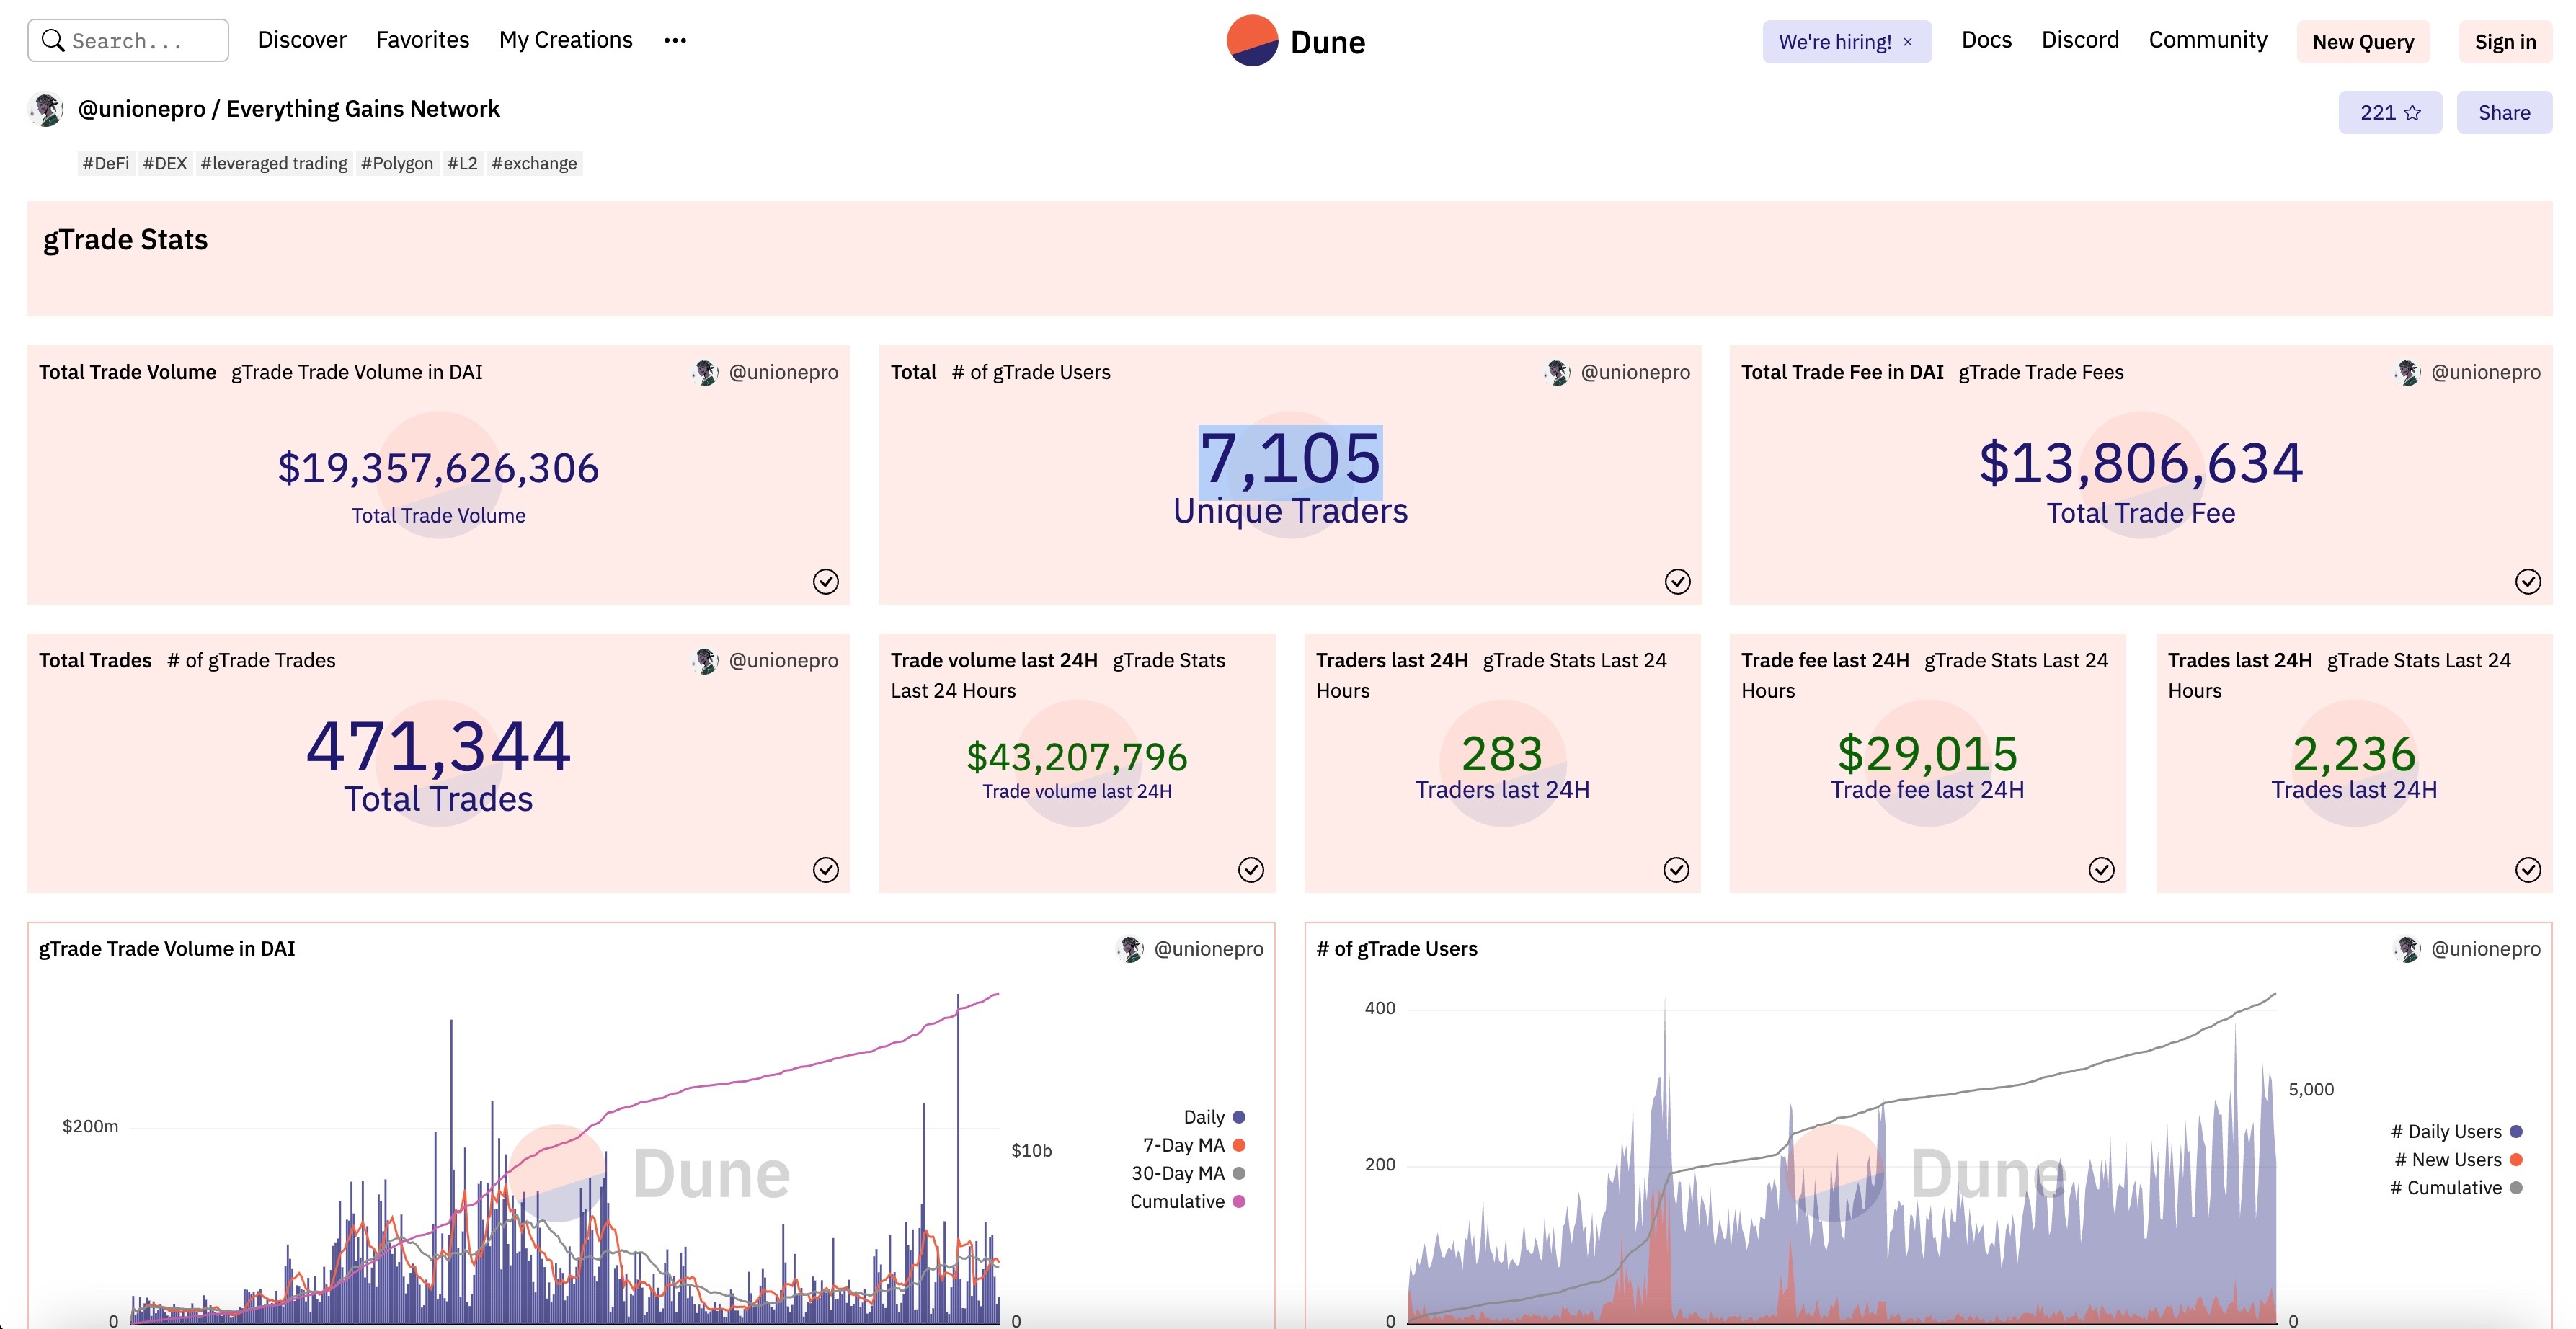Viewport: 2576px width, 1329px height.
Task: Click the Search input field
Action: [x=140, y=41]
